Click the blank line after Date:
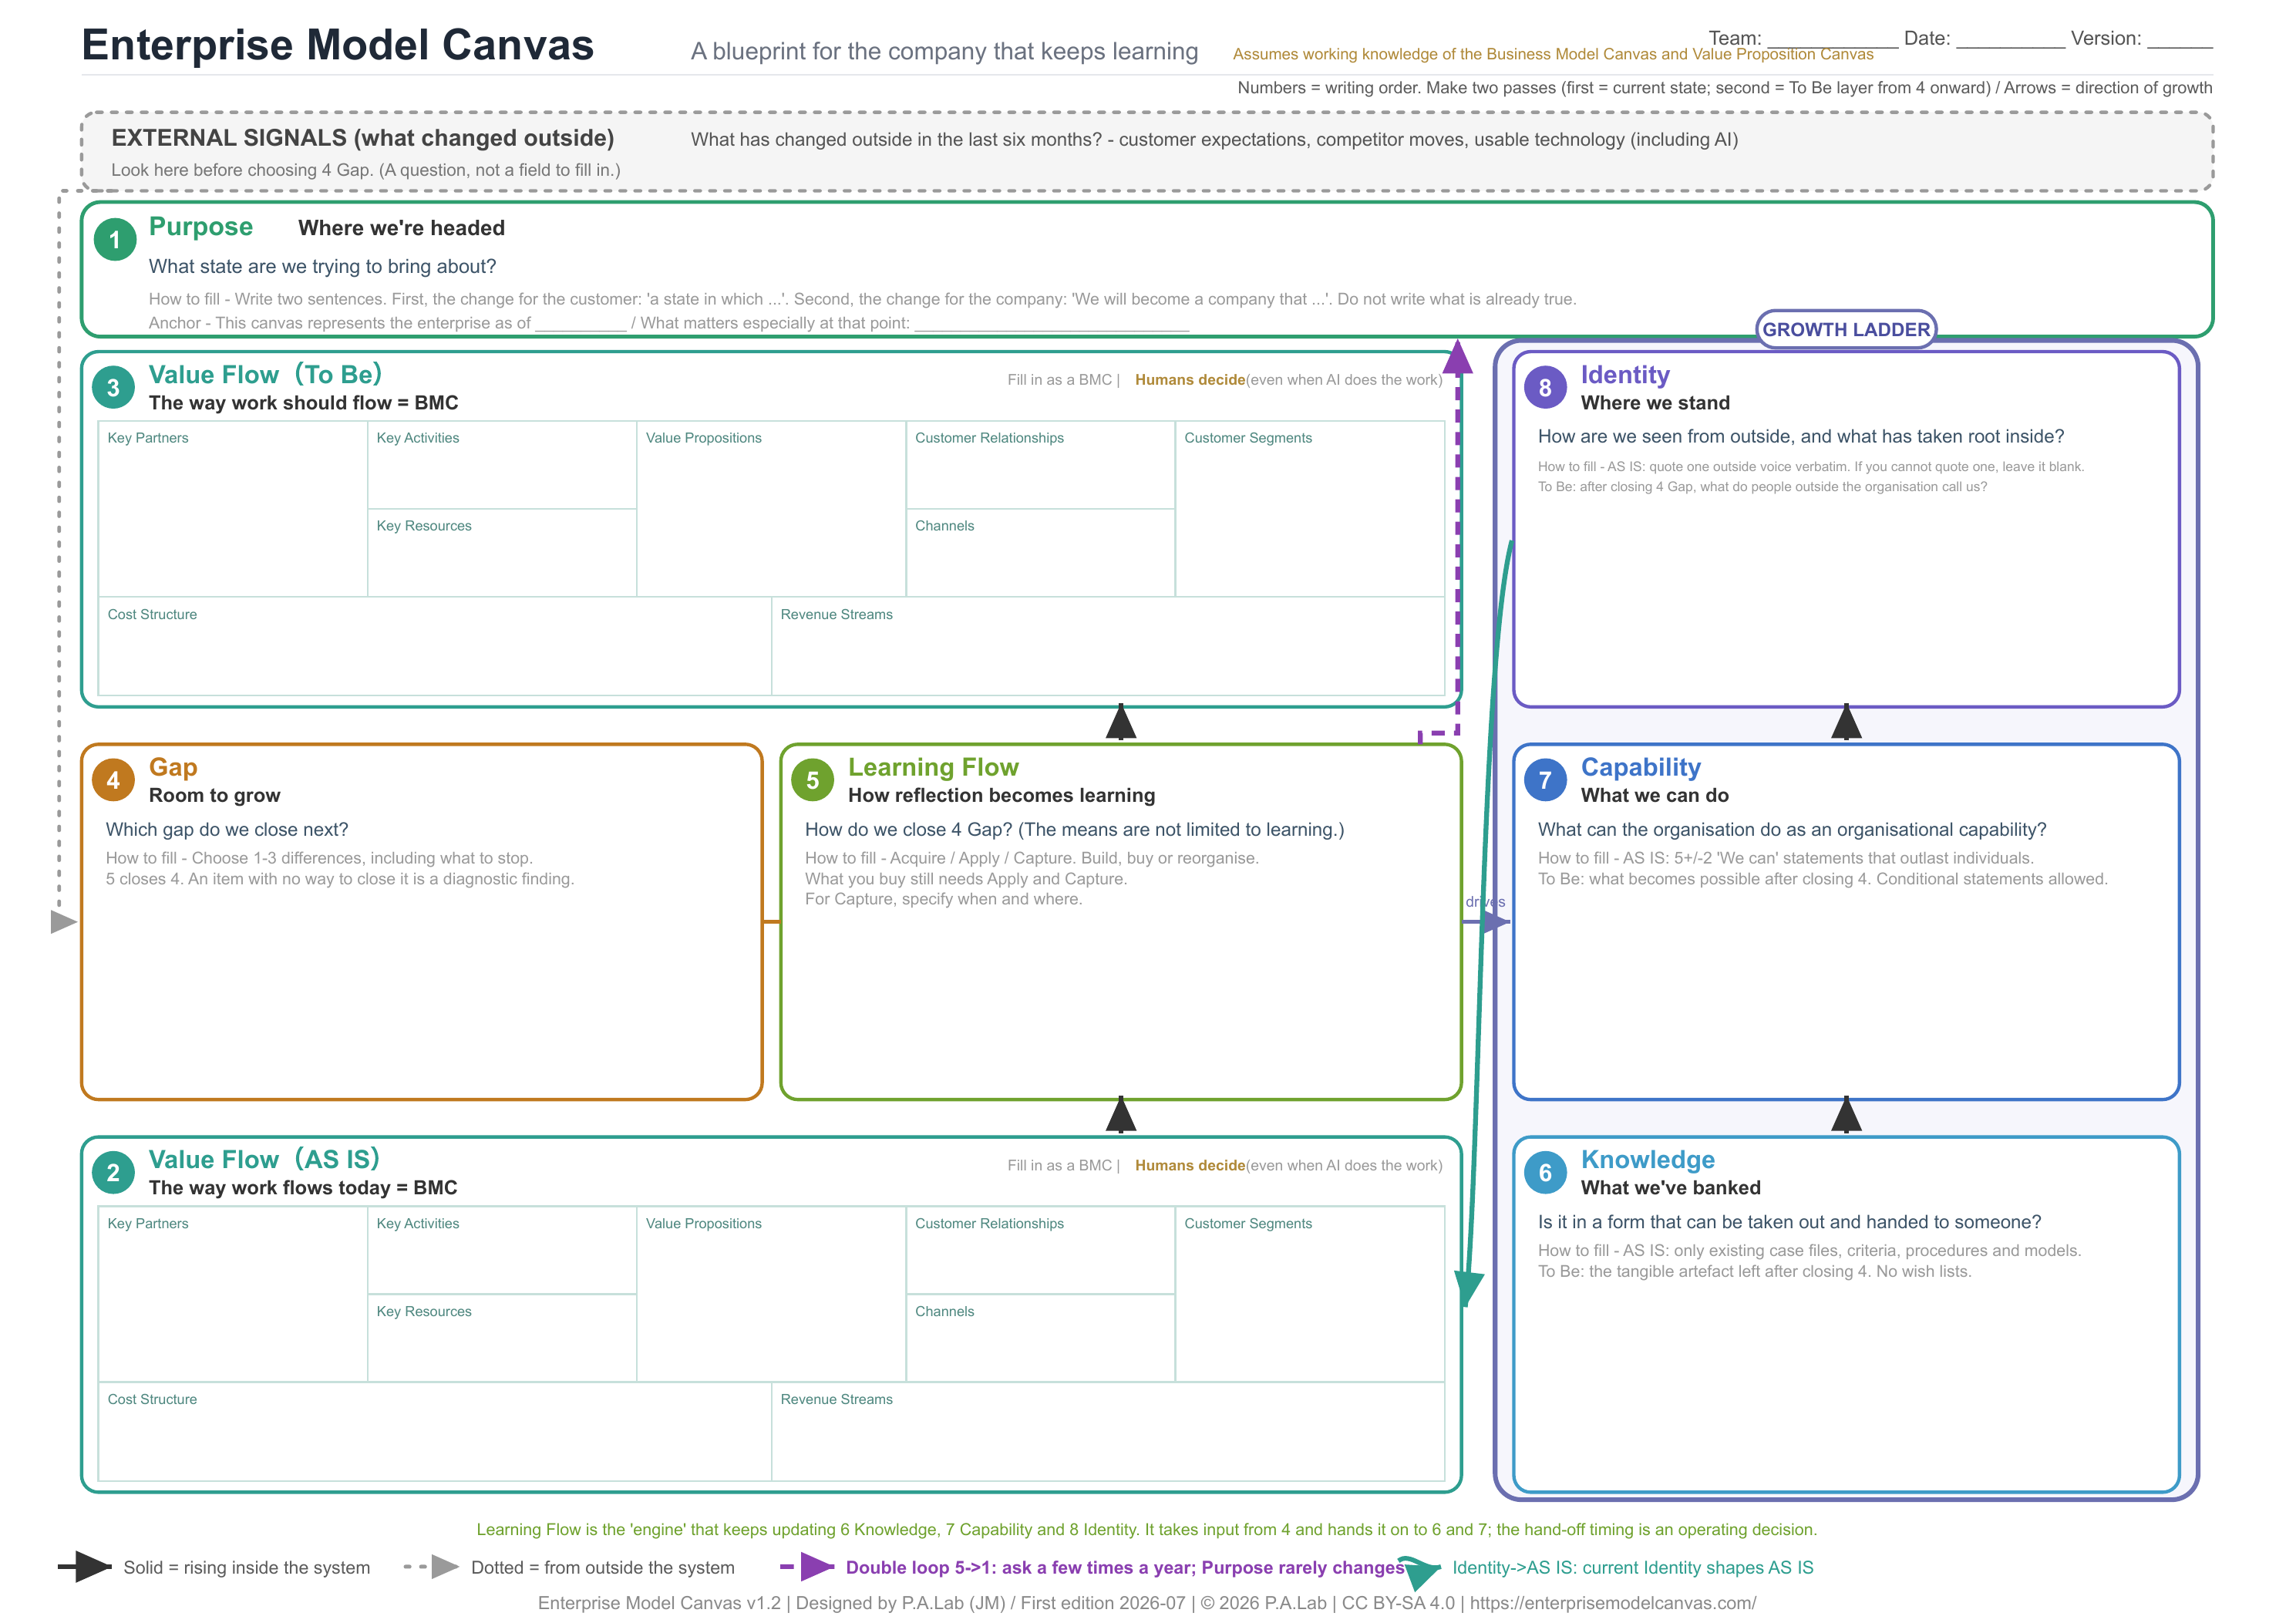This screenshot has width=2296, height=1623. tap(2010, 40)
